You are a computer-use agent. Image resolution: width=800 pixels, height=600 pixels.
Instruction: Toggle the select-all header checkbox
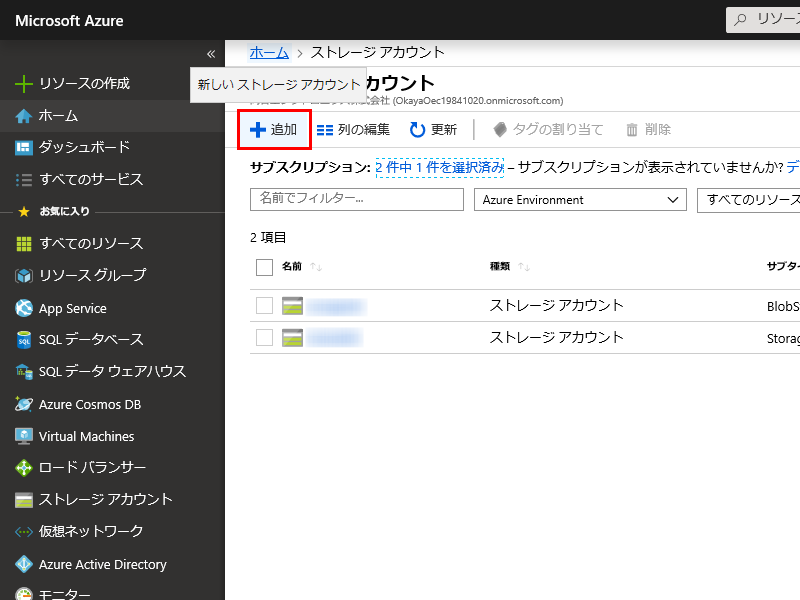[x=264, y=267]
